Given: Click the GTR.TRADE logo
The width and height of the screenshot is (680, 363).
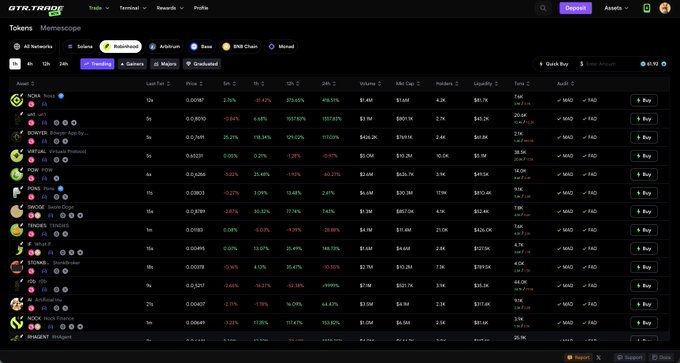Looking at the screenshot, I should (x=36, y=10).
